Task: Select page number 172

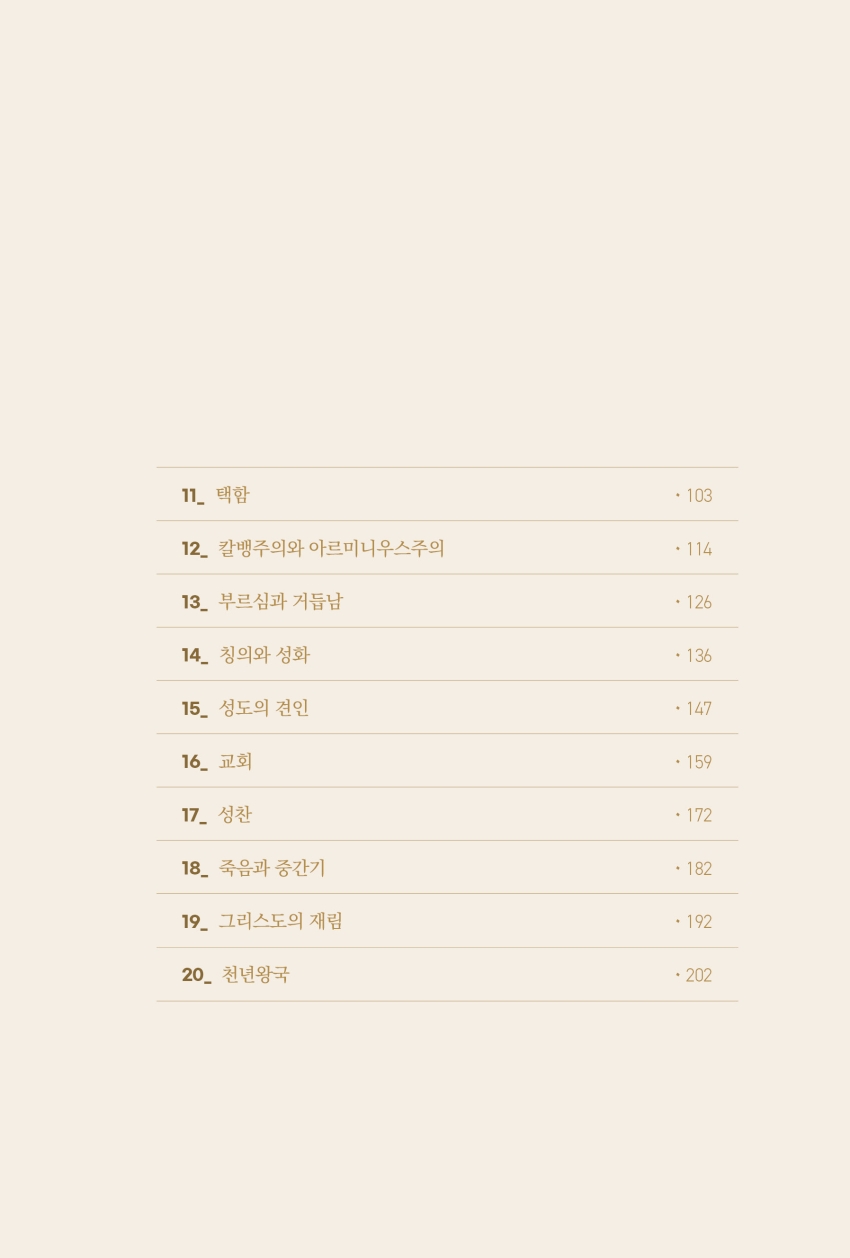Action: point(698,816)
